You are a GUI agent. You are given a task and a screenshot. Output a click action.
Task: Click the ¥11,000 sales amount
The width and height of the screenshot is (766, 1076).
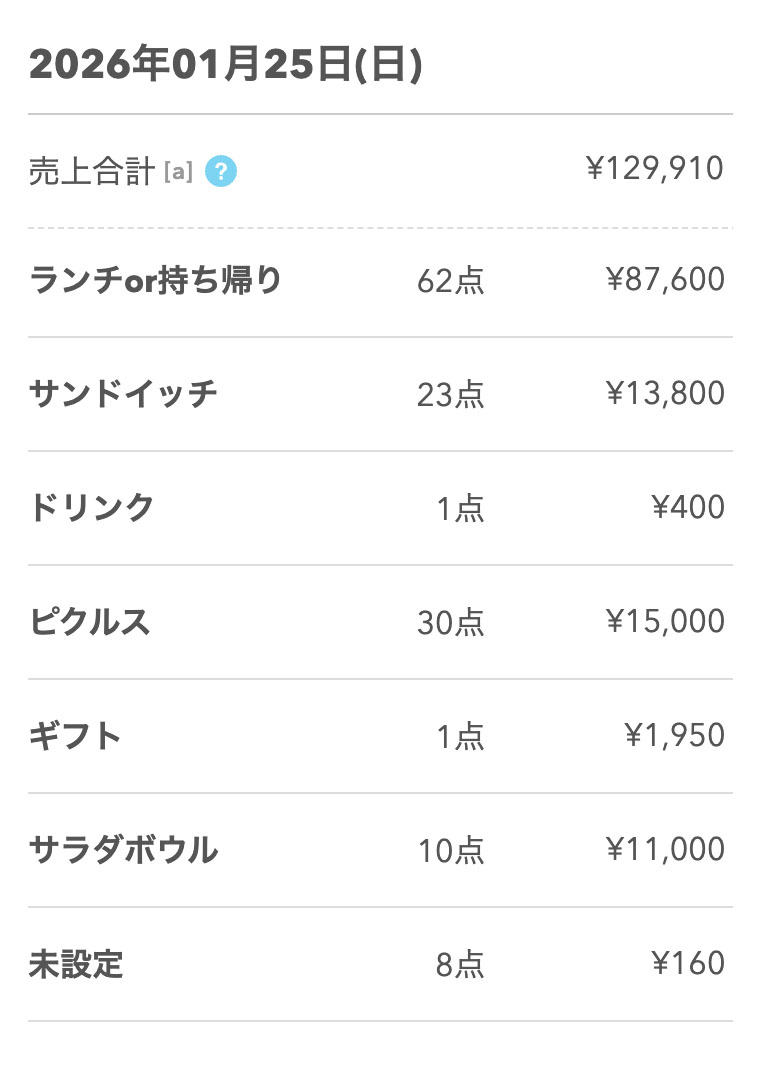point(665,849)
